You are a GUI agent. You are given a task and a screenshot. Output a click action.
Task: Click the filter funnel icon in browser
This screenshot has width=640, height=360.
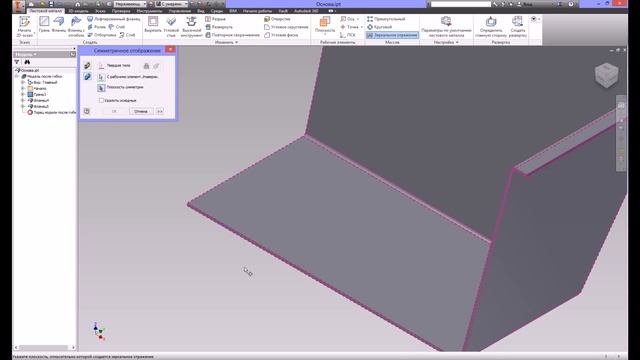click(17, 62)
